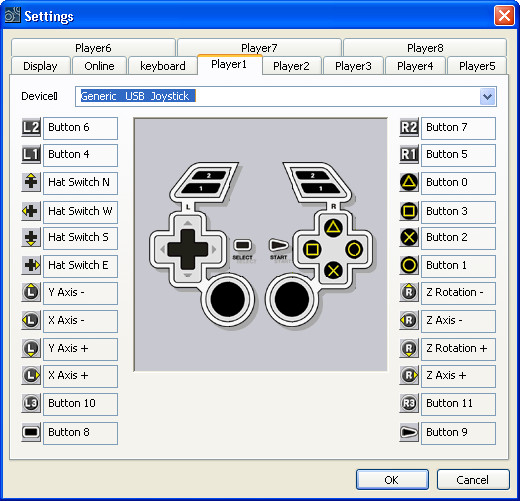
Task: Click the L1 shoulder icon
Action: [x=31, y=154]
